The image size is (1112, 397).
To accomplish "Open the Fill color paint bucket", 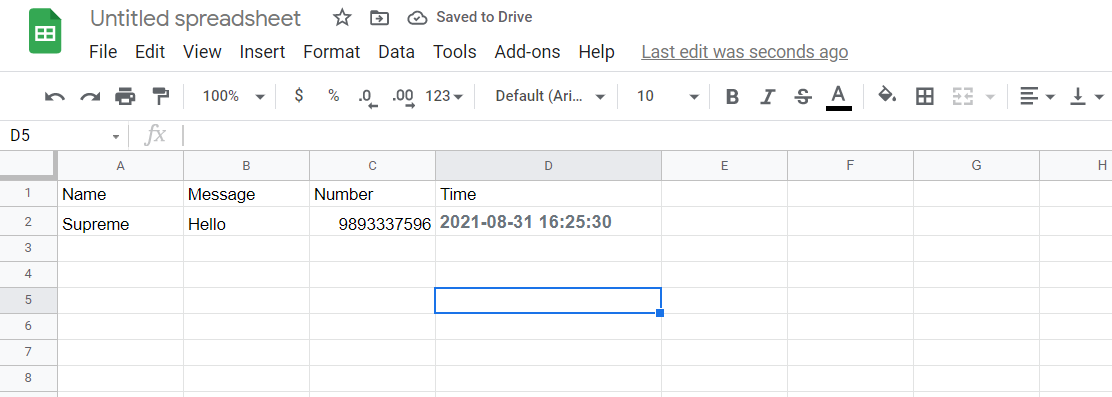I will coord(887,95).
